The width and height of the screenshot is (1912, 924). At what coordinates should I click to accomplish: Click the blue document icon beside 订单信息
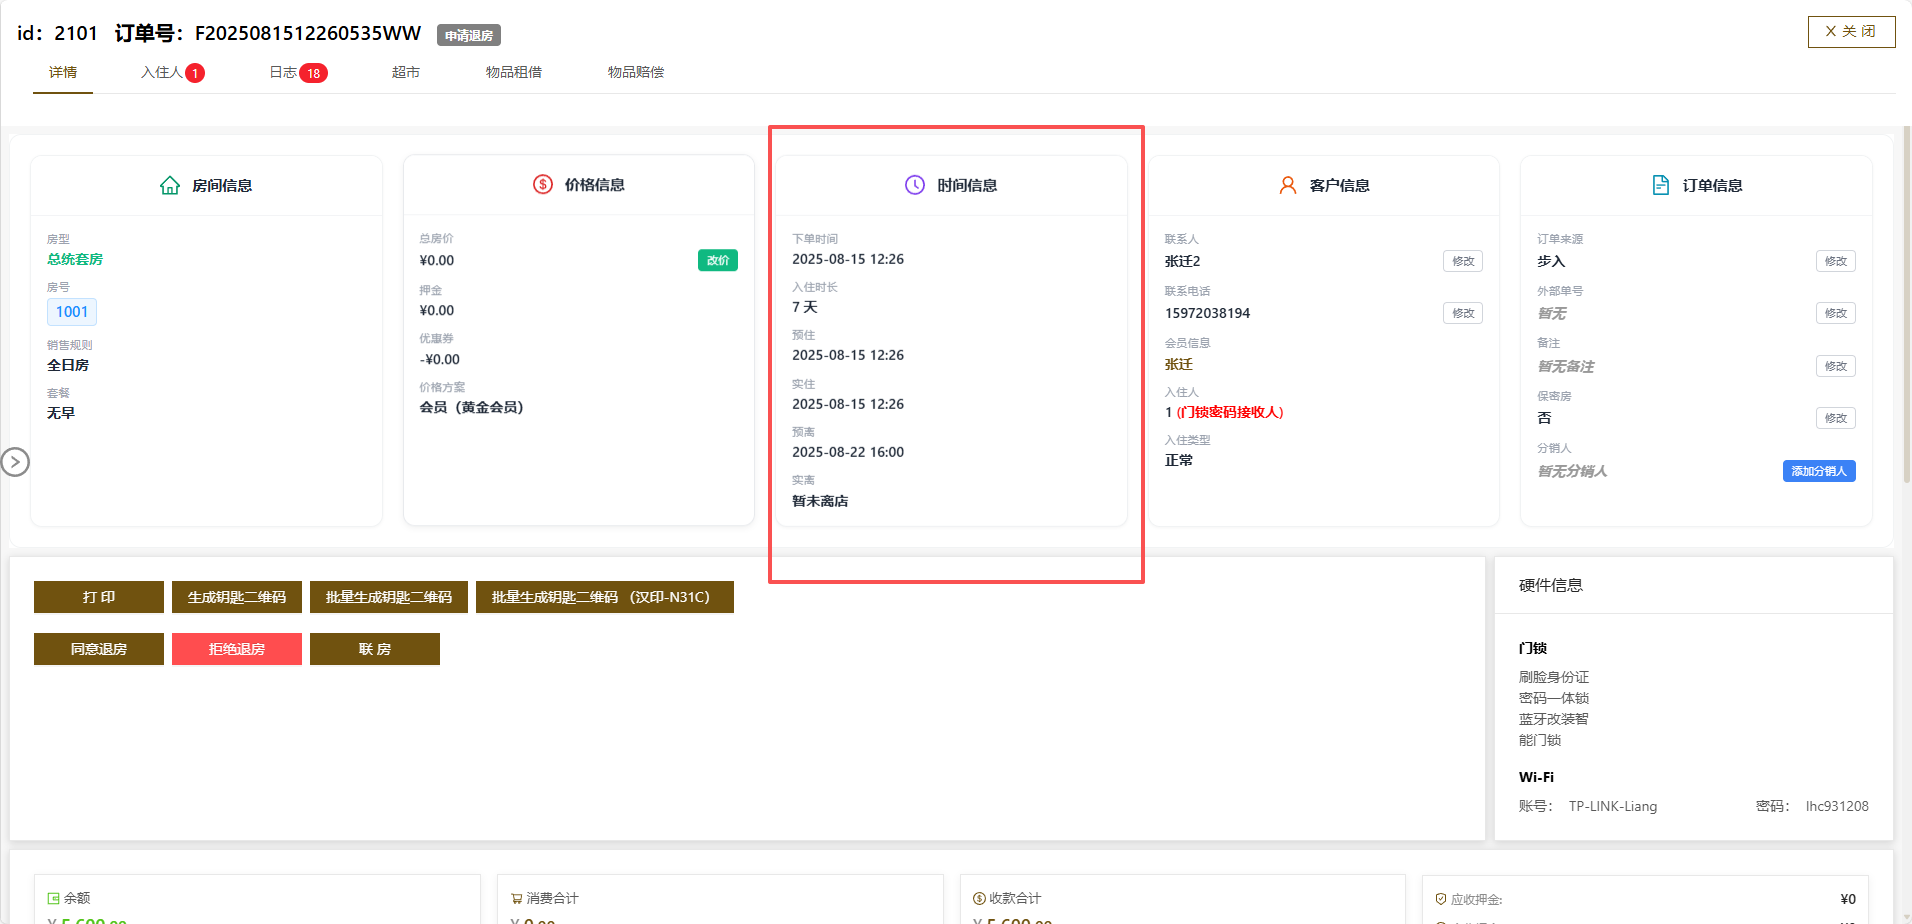click(x=1661, y=185)
